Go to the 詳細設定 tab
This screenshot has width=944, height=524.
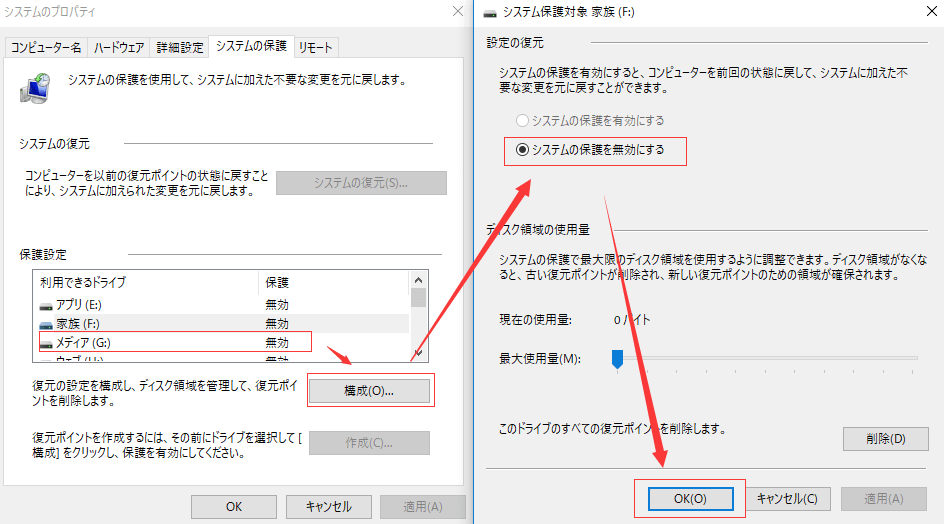coord(179,48)
